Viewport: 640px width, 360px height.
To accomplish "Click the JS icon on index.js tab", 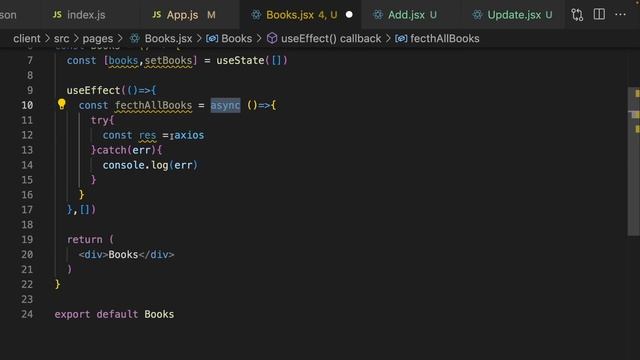I will click(x=57, y=15).
